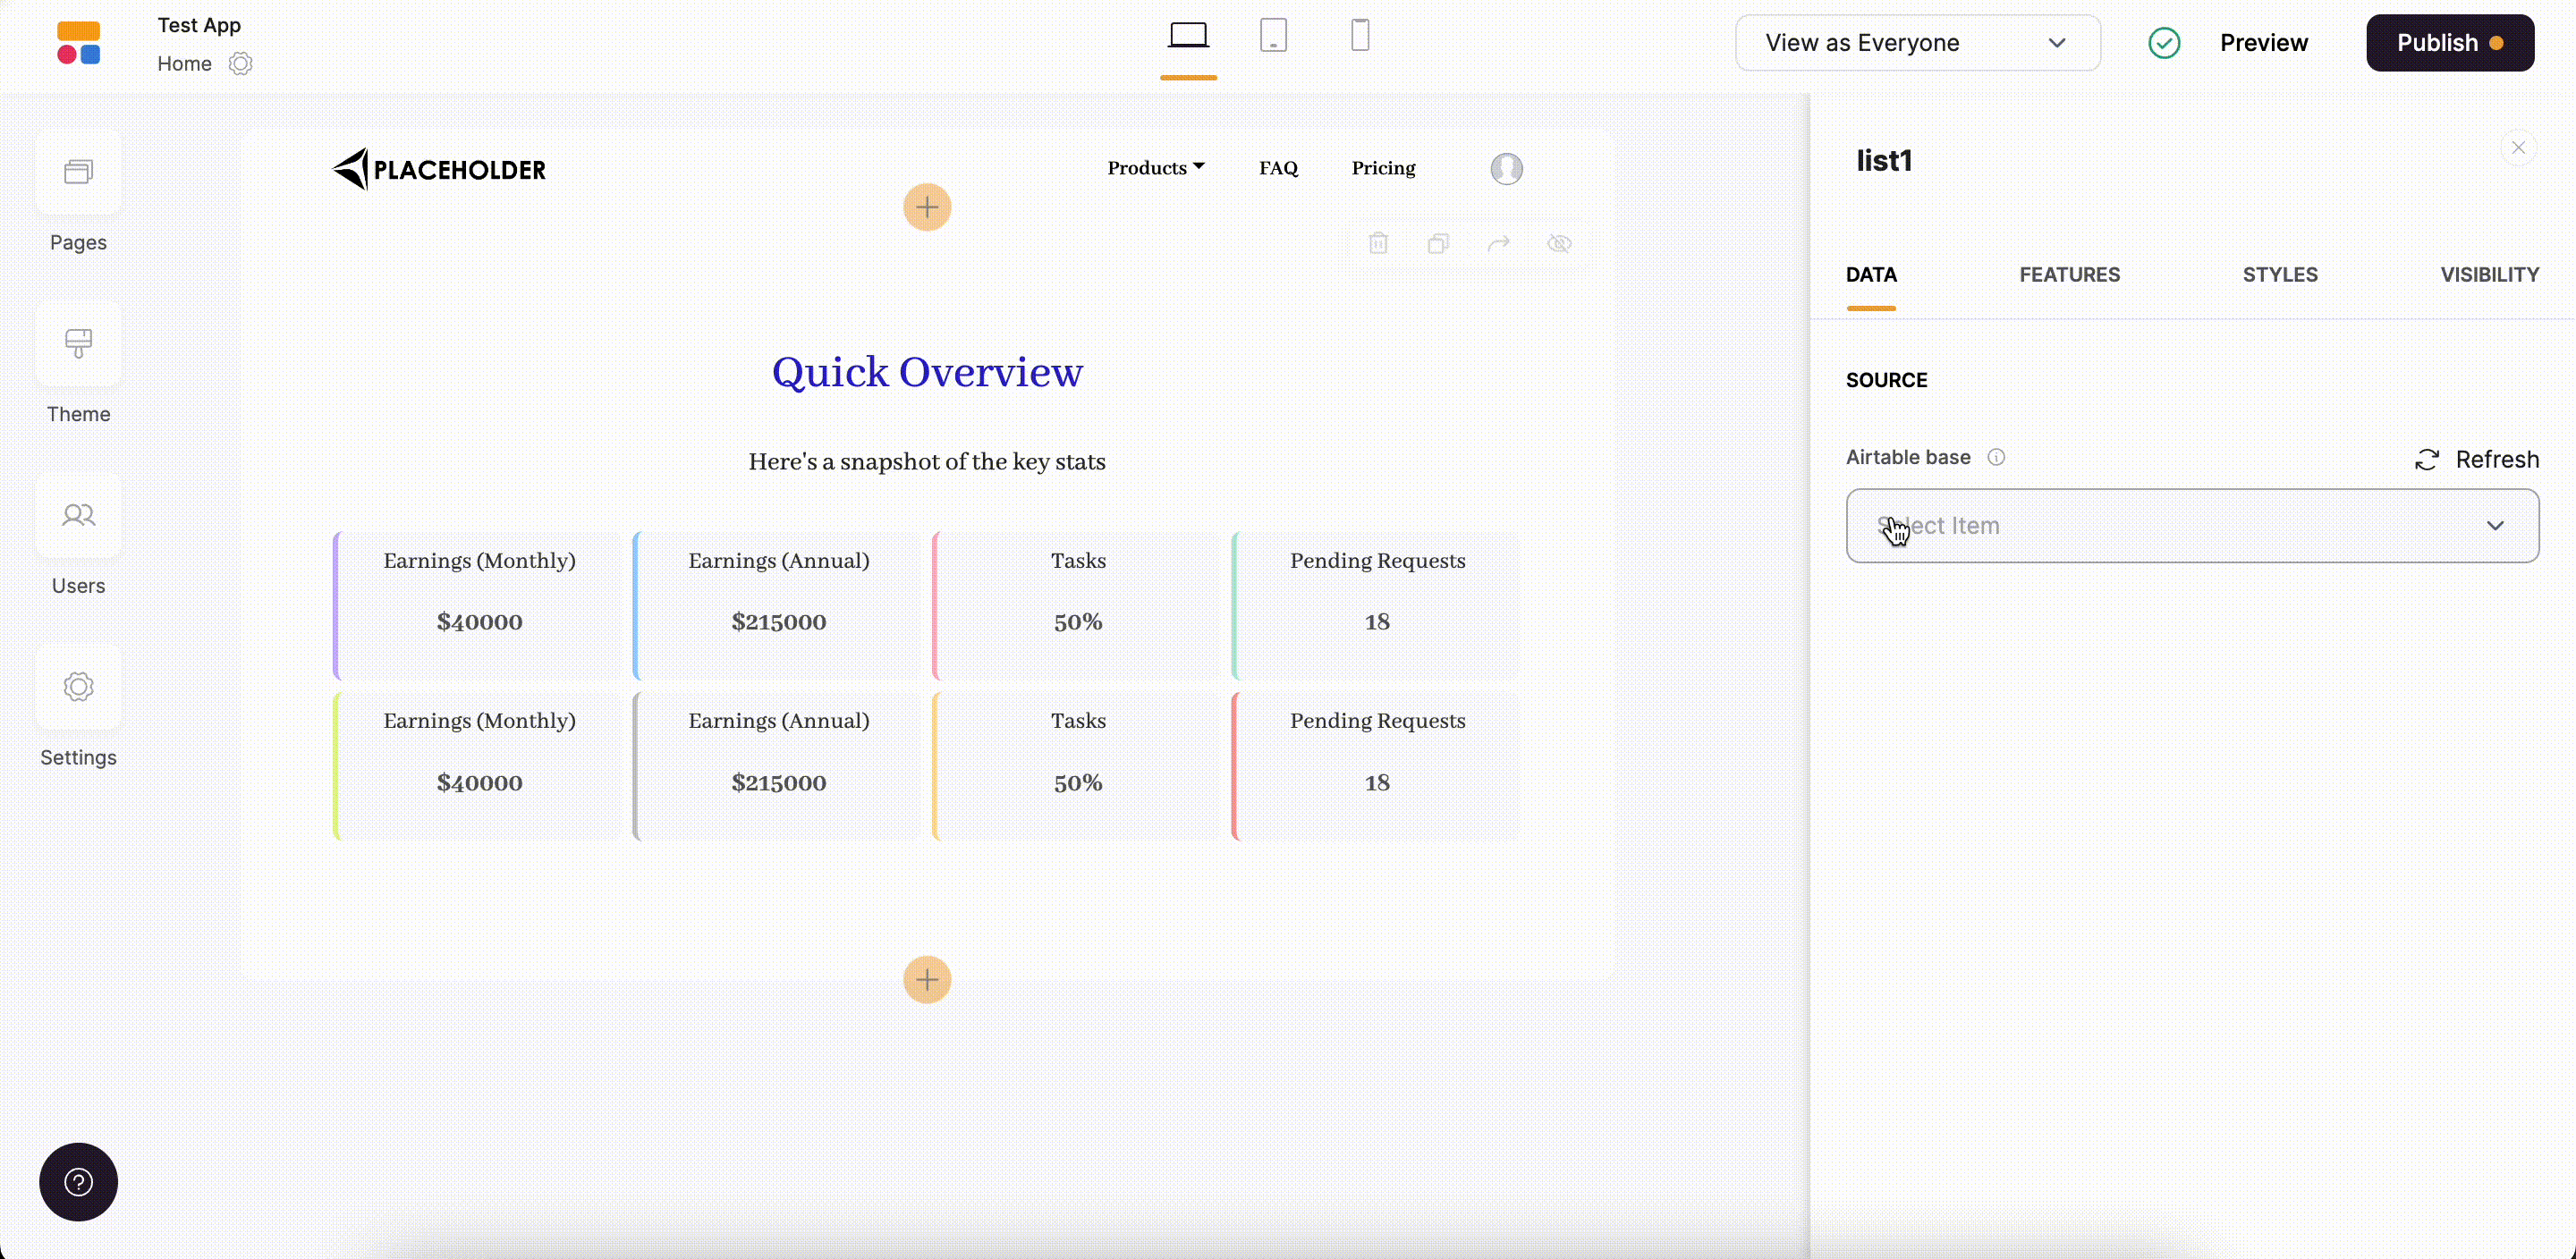Click the duplicate section icon
Viewport: 2576px width, 1259px height.
pos(1438,243)
